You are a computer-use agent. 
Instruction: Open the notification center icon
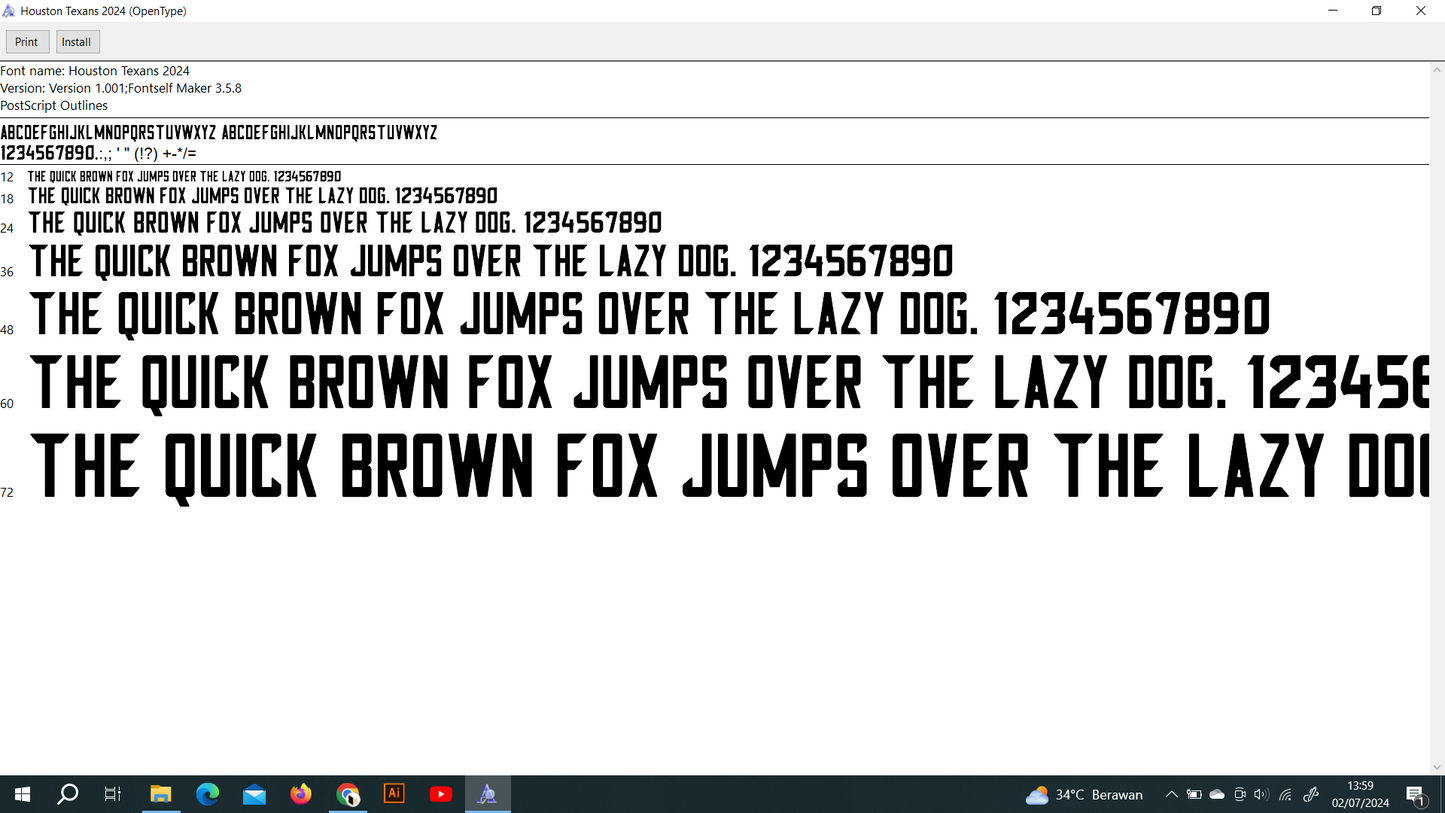pyautogui.click(x=1416, y=795)
